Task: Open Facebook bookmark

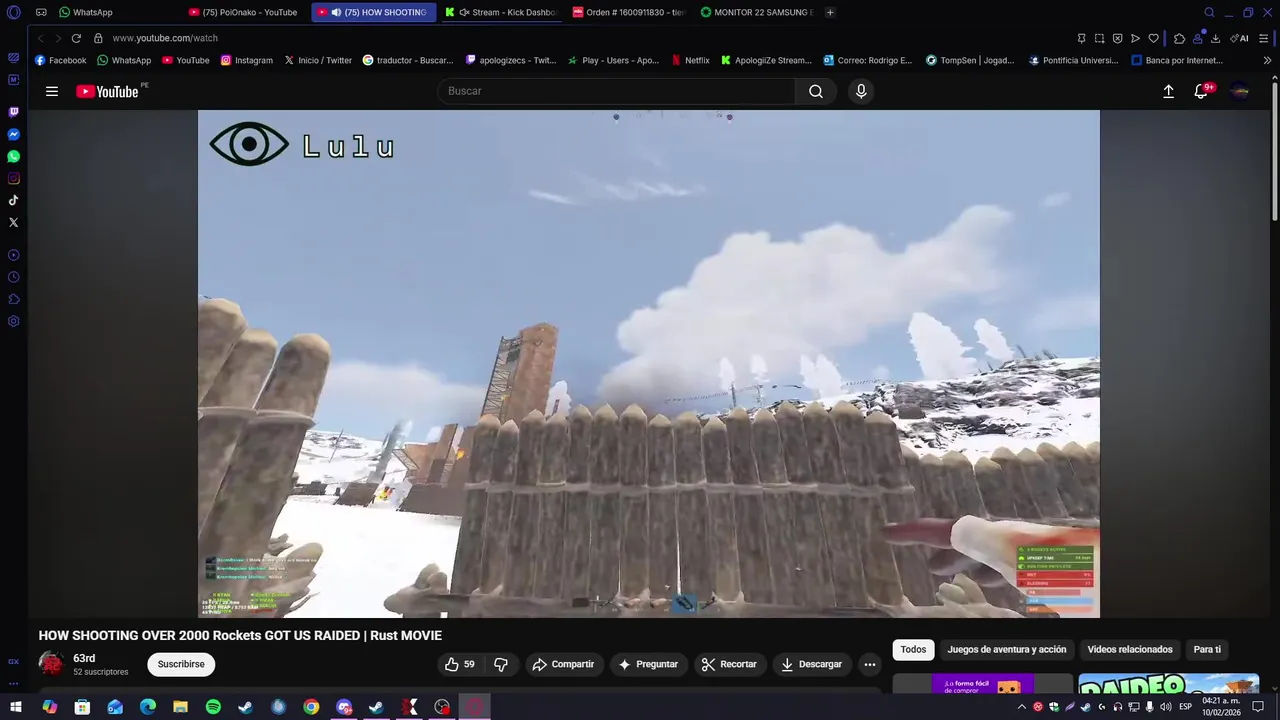Action: [x=60, y=60]
